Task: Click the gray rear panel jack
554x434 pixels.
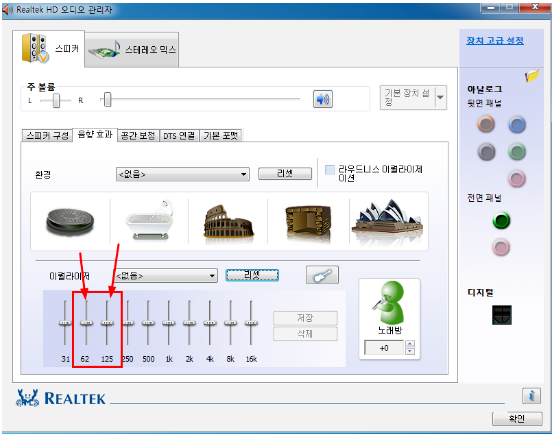Action: pyautogui.click(x=486, y=152)
